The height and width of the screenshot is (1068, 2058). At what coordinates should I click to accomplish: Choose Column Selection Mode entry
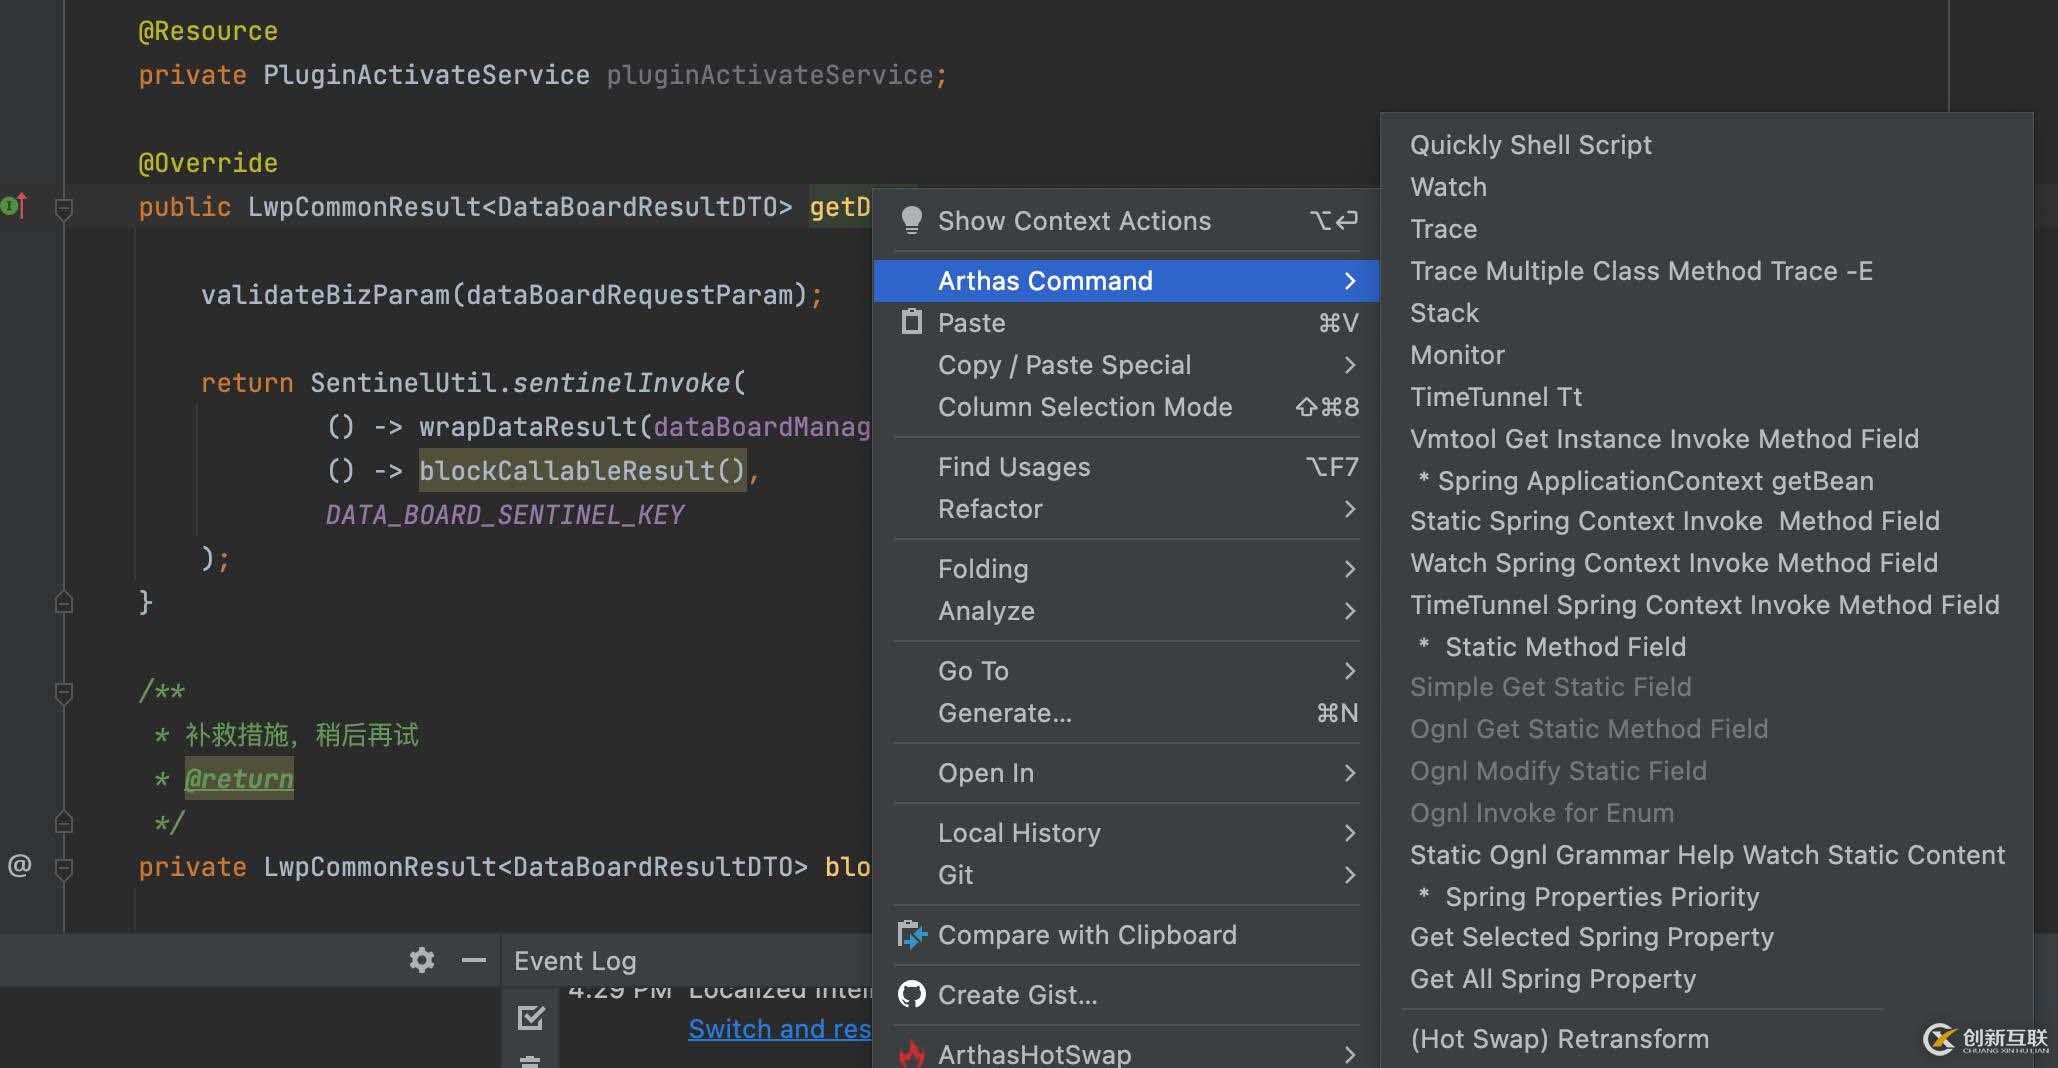[x=1085, y=407]
